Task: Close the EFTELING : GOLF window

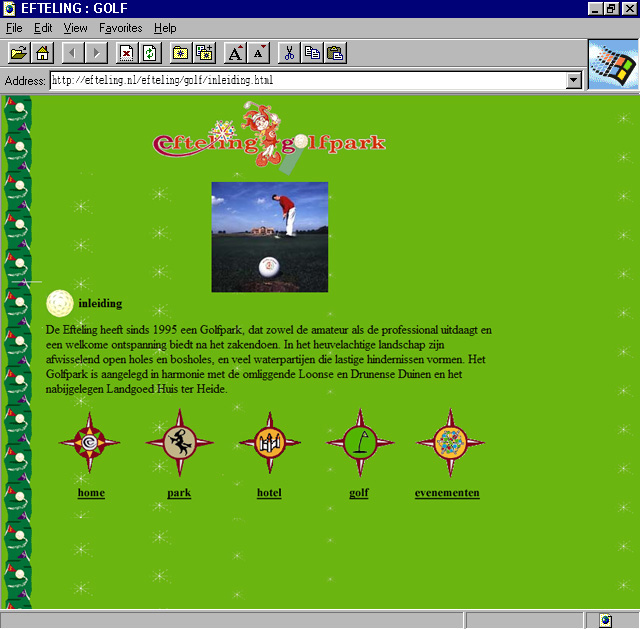Action: tap(629, 9)
